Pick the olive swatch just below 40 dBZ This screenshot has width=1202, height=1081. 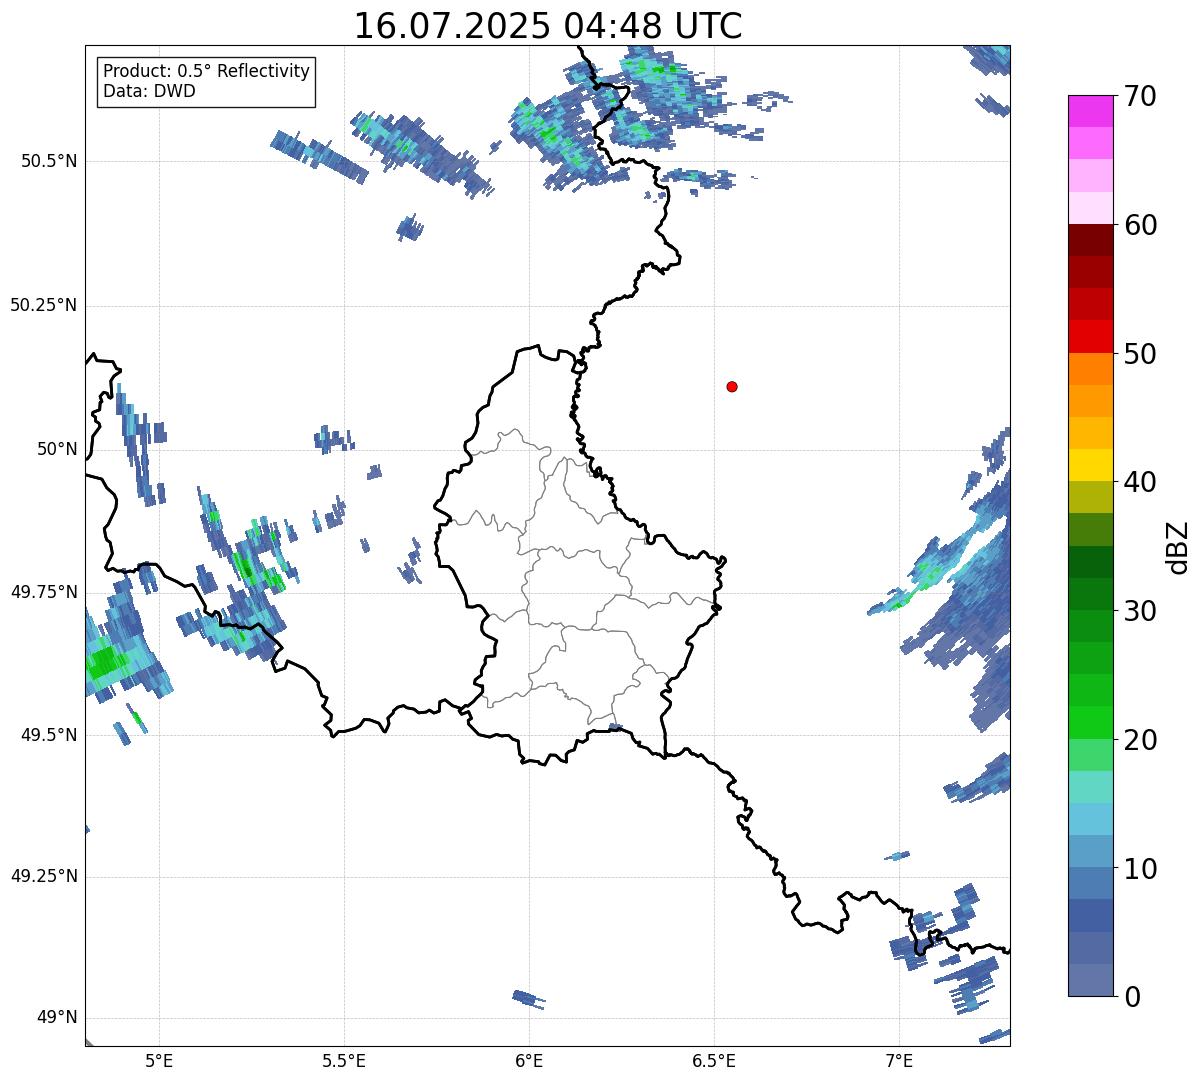(x=1090, y=497)
